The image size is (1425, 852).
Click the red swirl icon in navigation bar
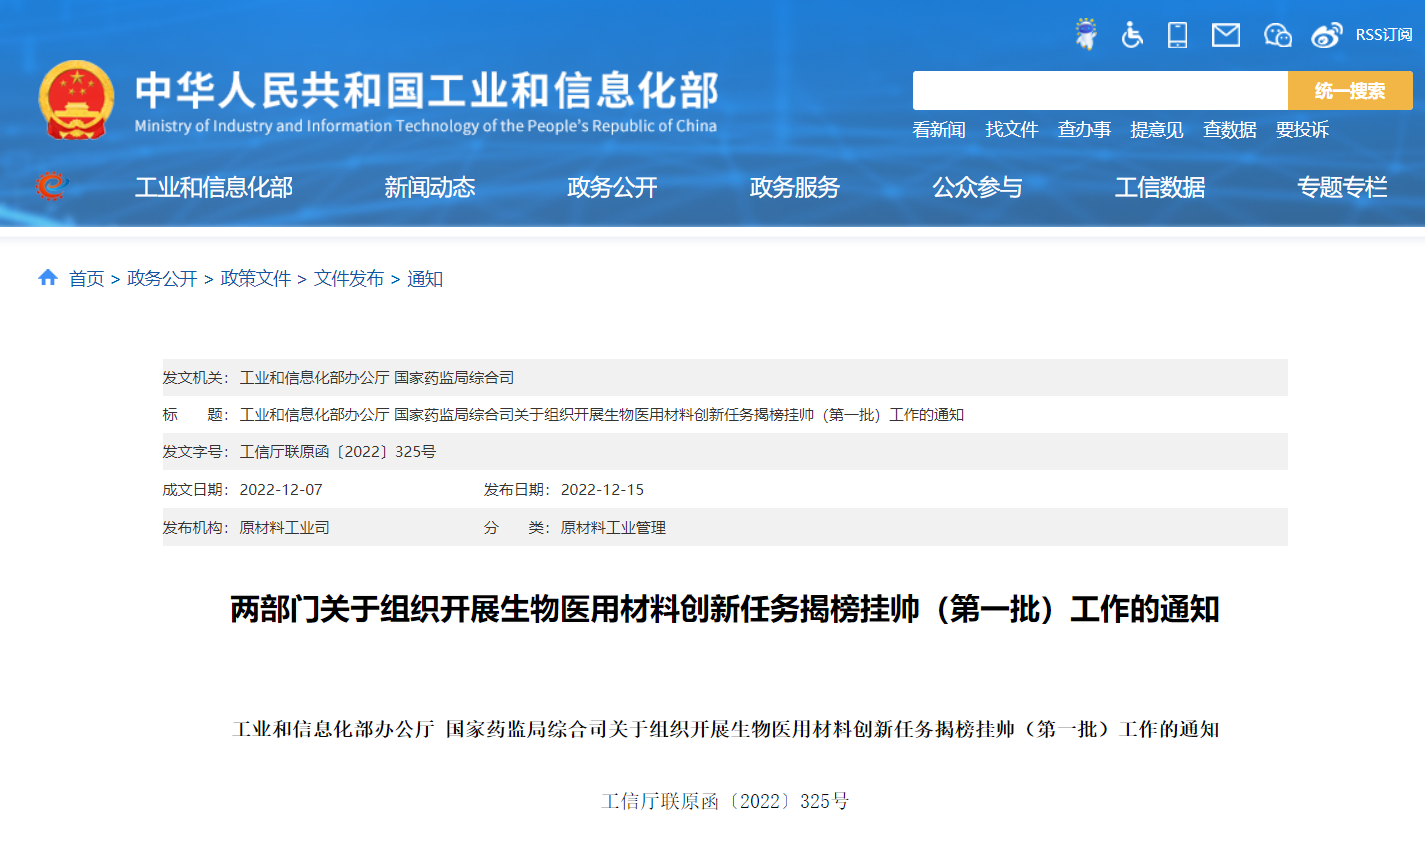tap(51, 186)
